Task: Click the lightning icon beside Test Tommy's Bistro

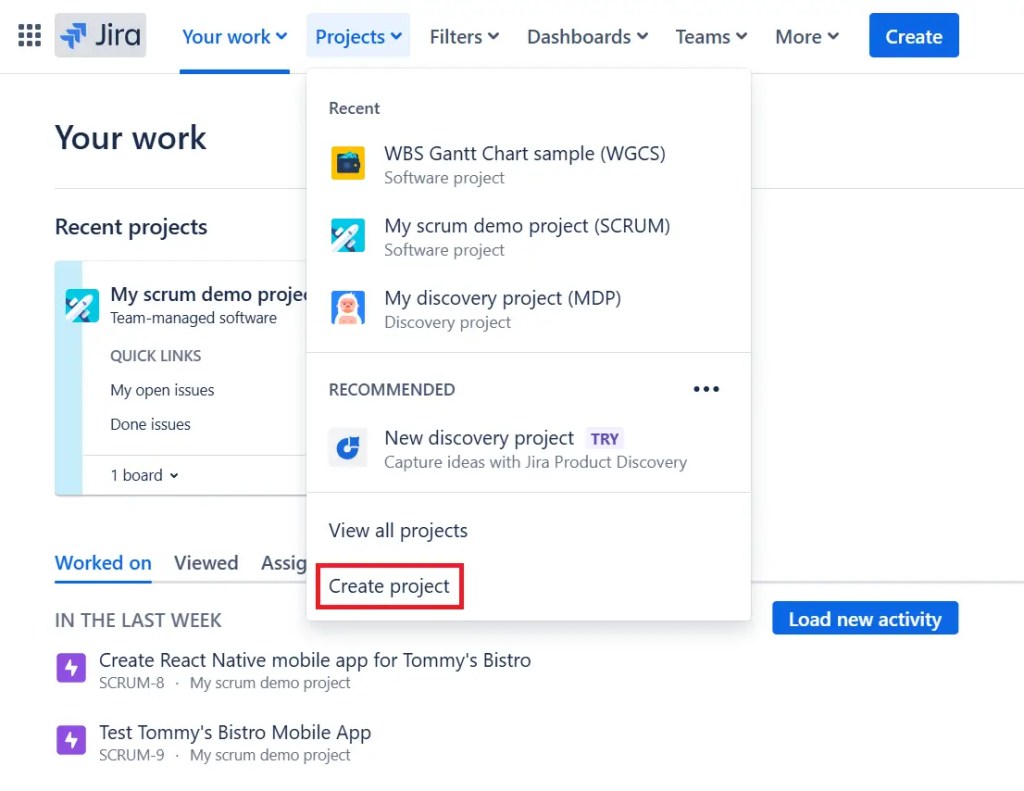Action: click(x=71, y=740)
